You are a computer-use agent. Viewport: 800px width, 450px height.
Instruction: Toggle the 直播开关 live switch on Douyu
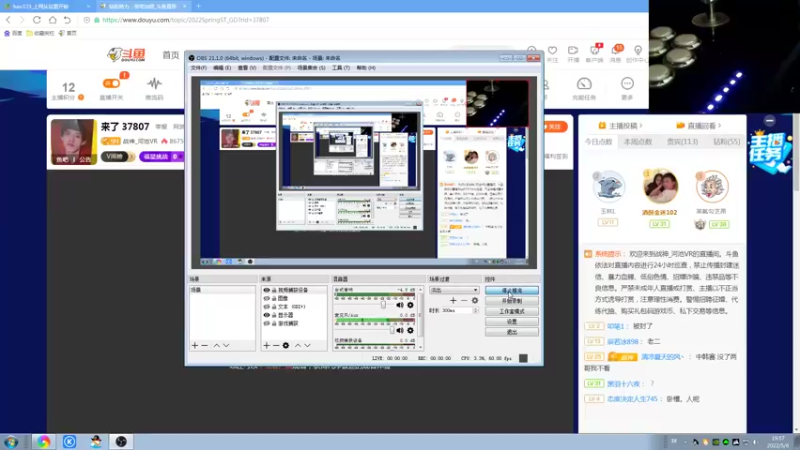pos(111,83)
